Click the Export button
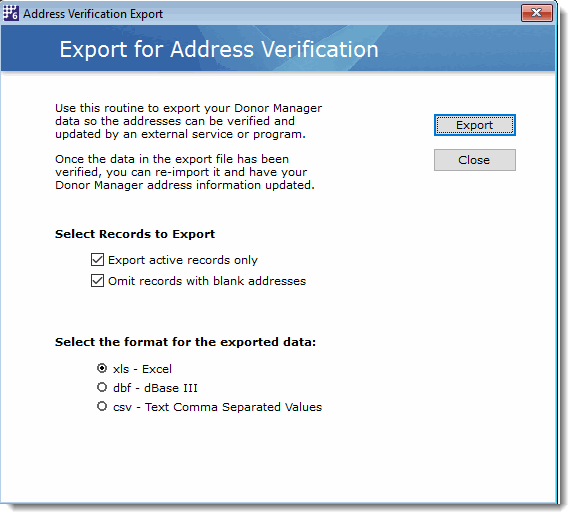Screen dimensions: 575x519 pyautogui.click(x=475, y=125)
